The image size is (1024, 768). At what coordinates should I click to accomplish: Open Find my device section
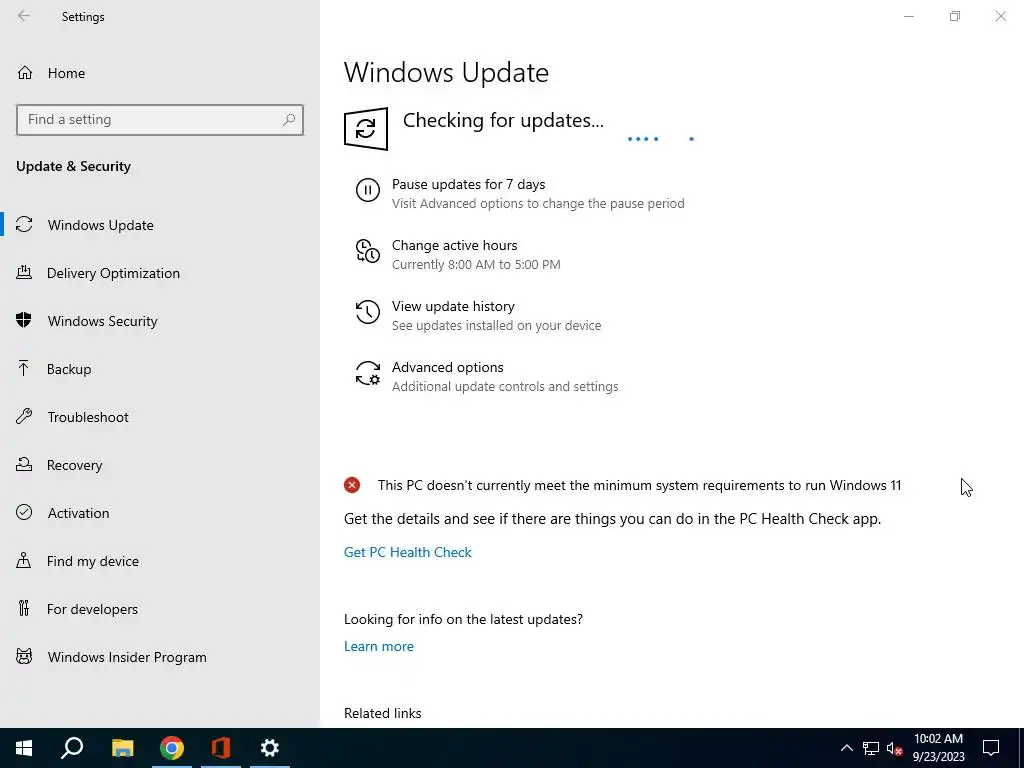(160, 561)
